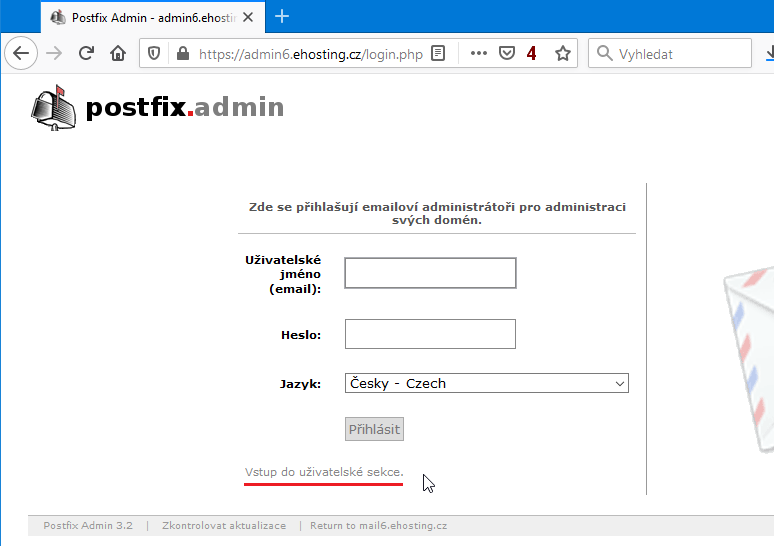Focus the Uživatelské jméno email field
Screen dimensions: 774x546
coord(430,273)
